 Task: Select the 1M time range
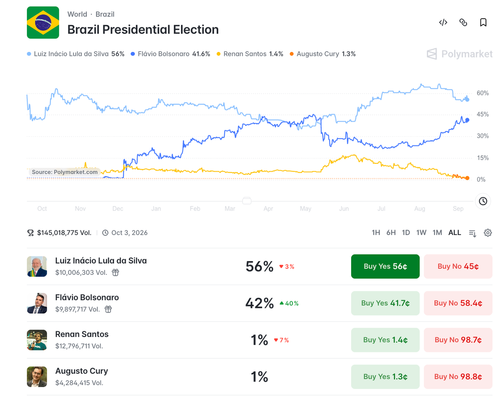[437, 233]
